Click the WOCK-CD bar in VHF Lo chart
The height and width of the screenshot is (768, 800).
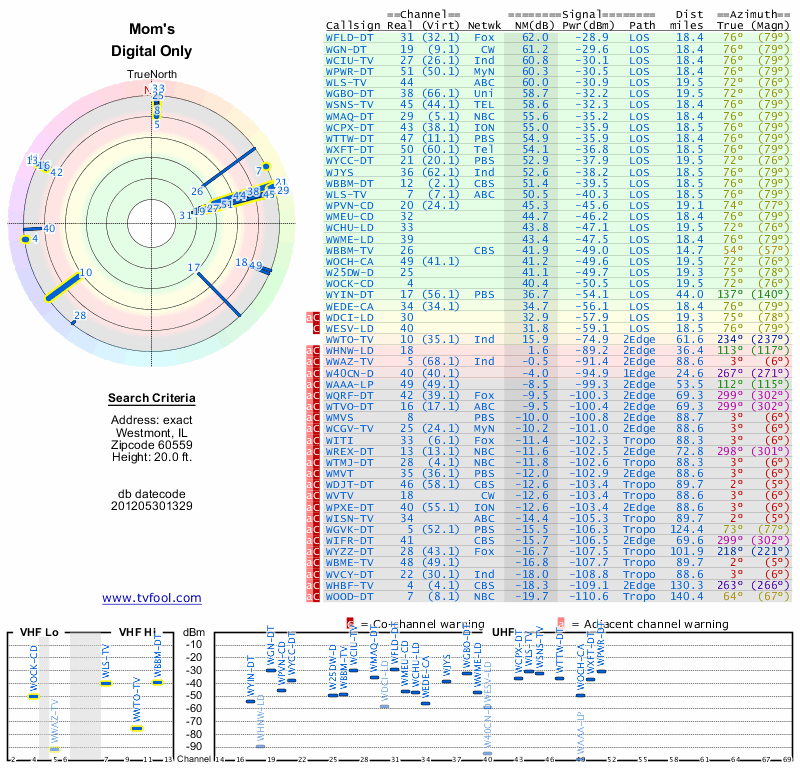pos(33,697)
